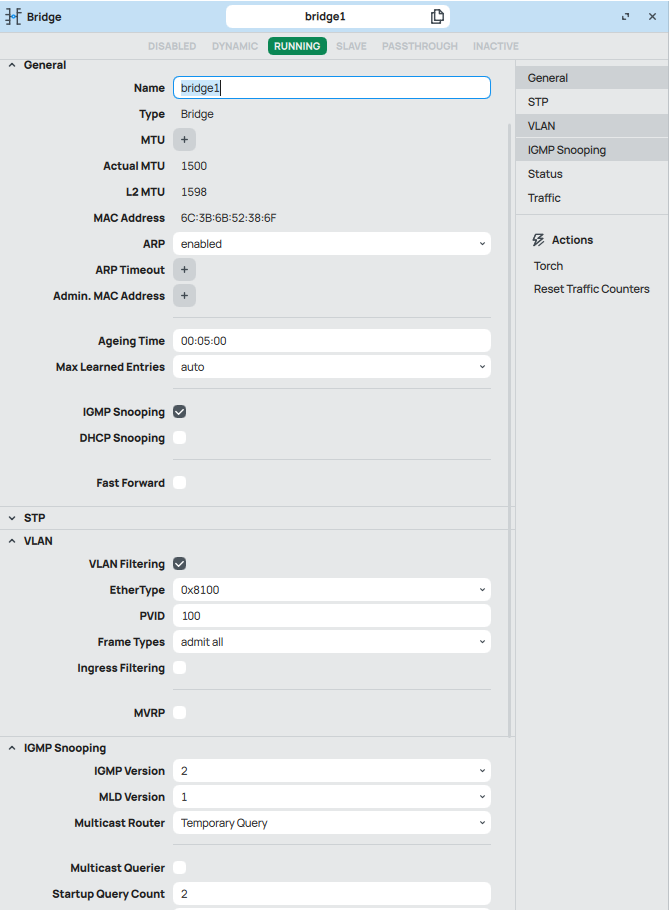
Task: Toggle the VLAN Filtering checkbox
Action: 180,564
